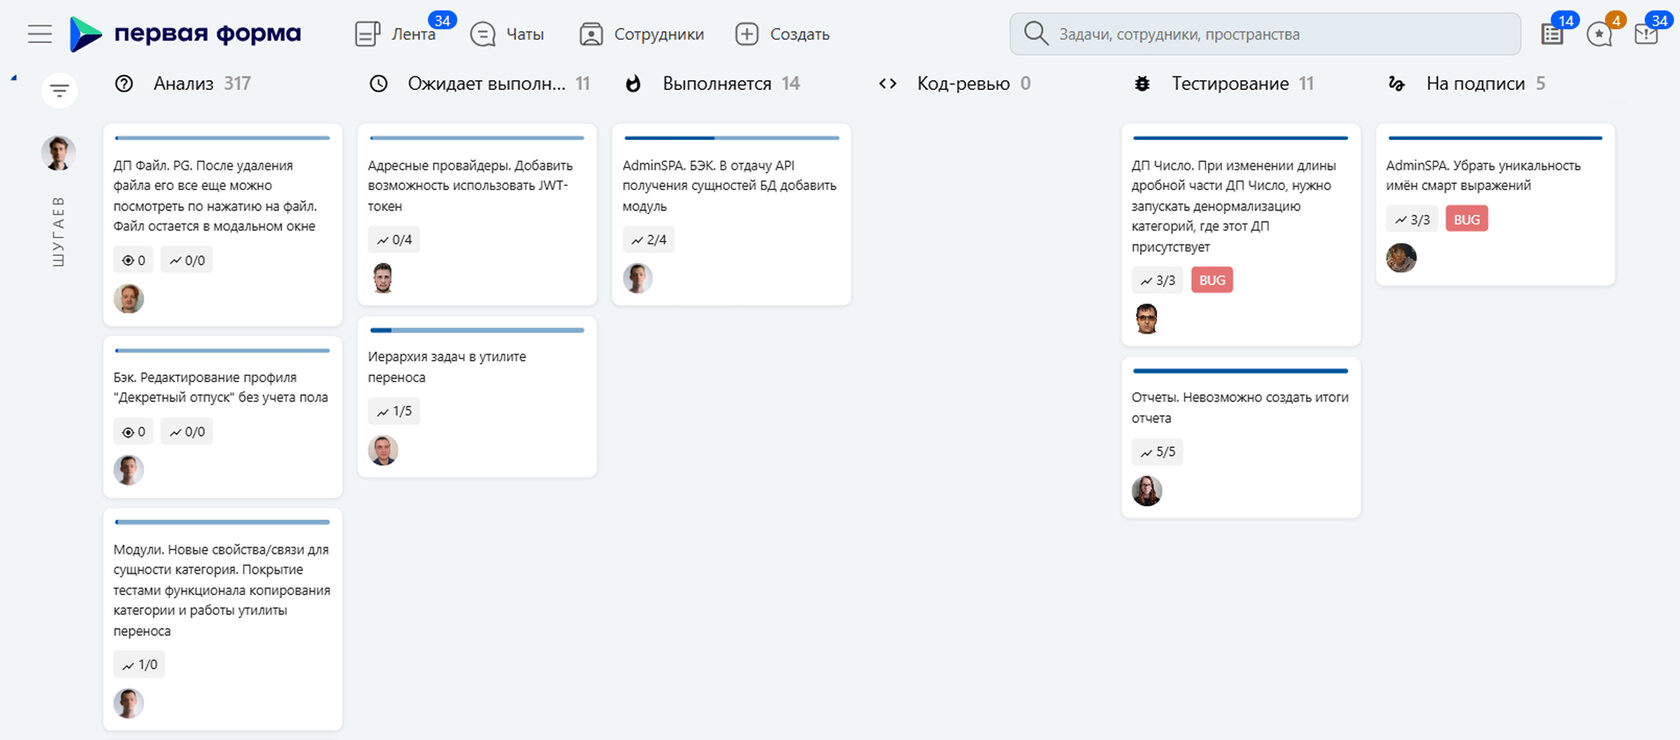Go to the Чаты section

coord(508,34)
